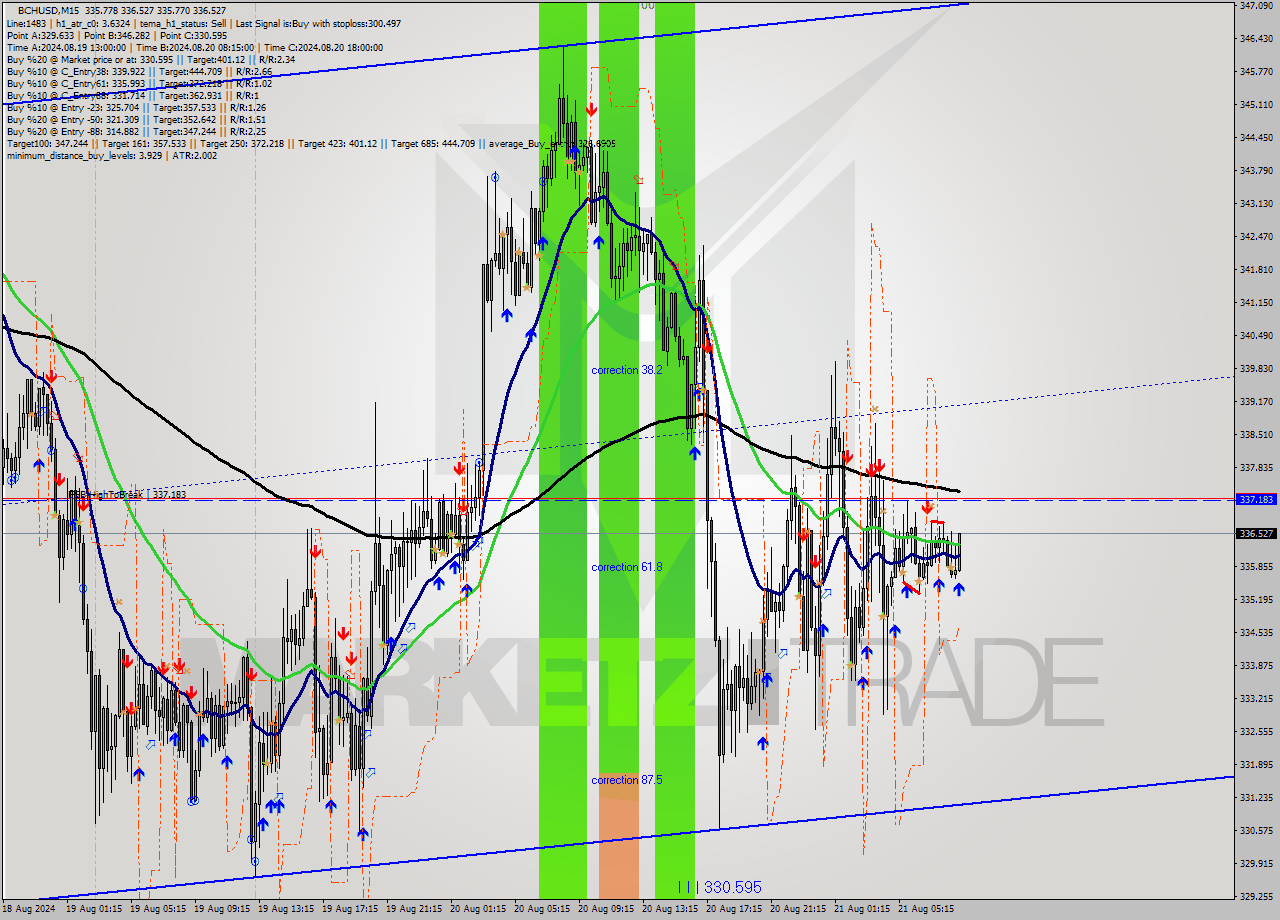
Task: Click the 'correction 87.5' label
Action: point(627,780)
